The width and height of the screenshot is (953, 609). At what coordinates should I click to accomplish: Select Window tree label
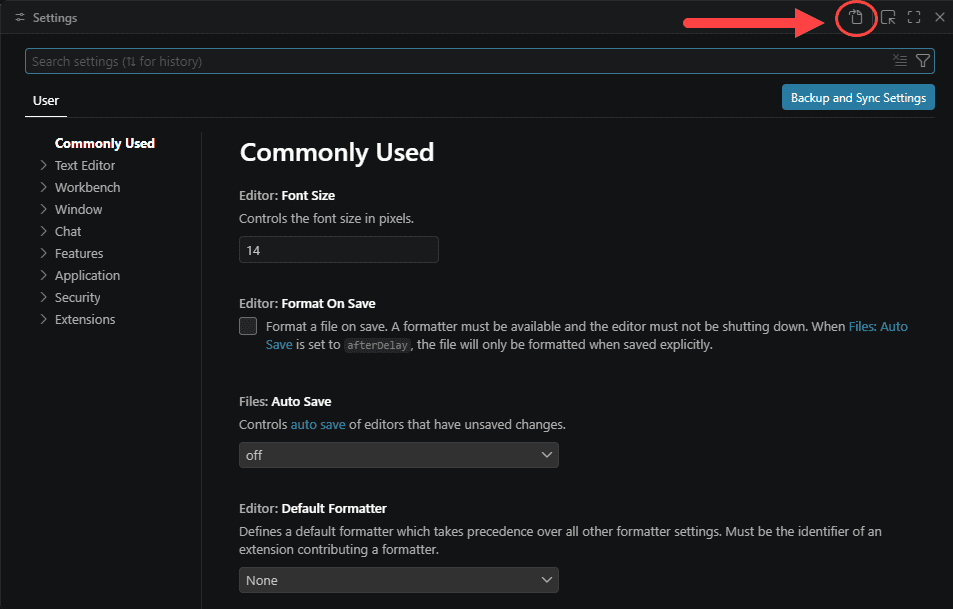(78, 209)
